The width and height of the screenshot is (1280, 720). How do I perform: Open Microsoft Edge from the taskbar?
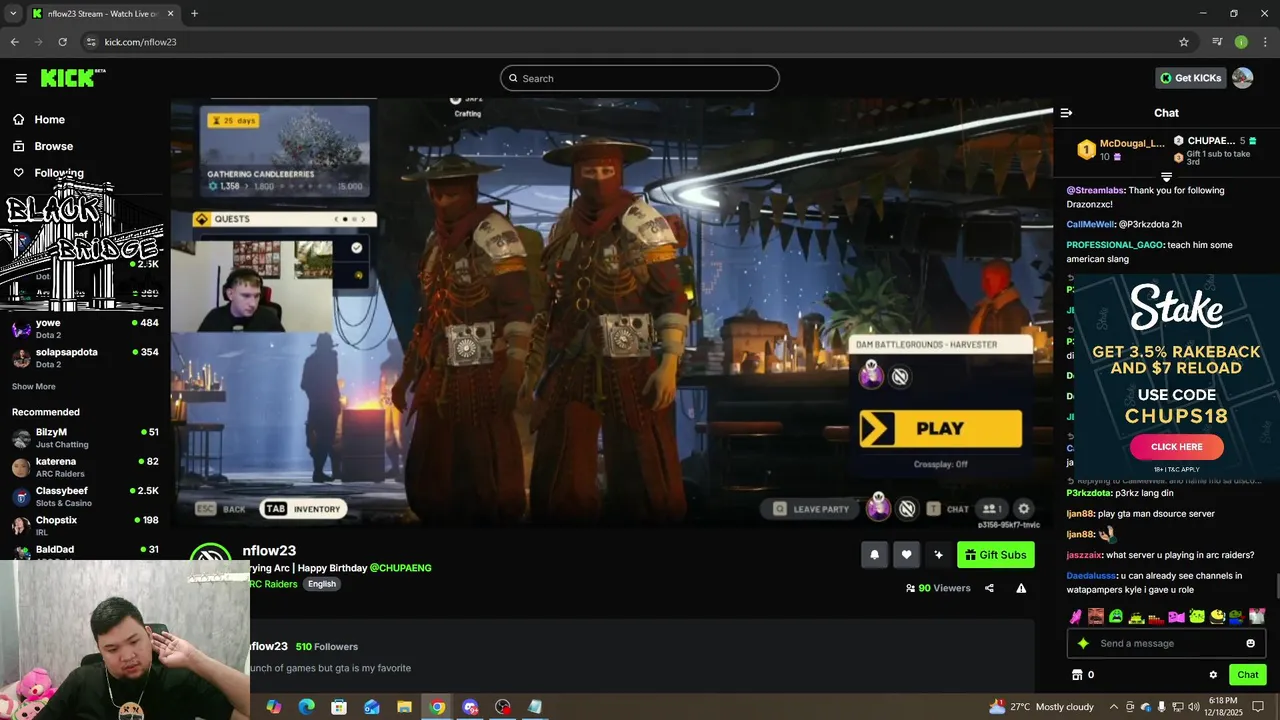coord(306,707)
